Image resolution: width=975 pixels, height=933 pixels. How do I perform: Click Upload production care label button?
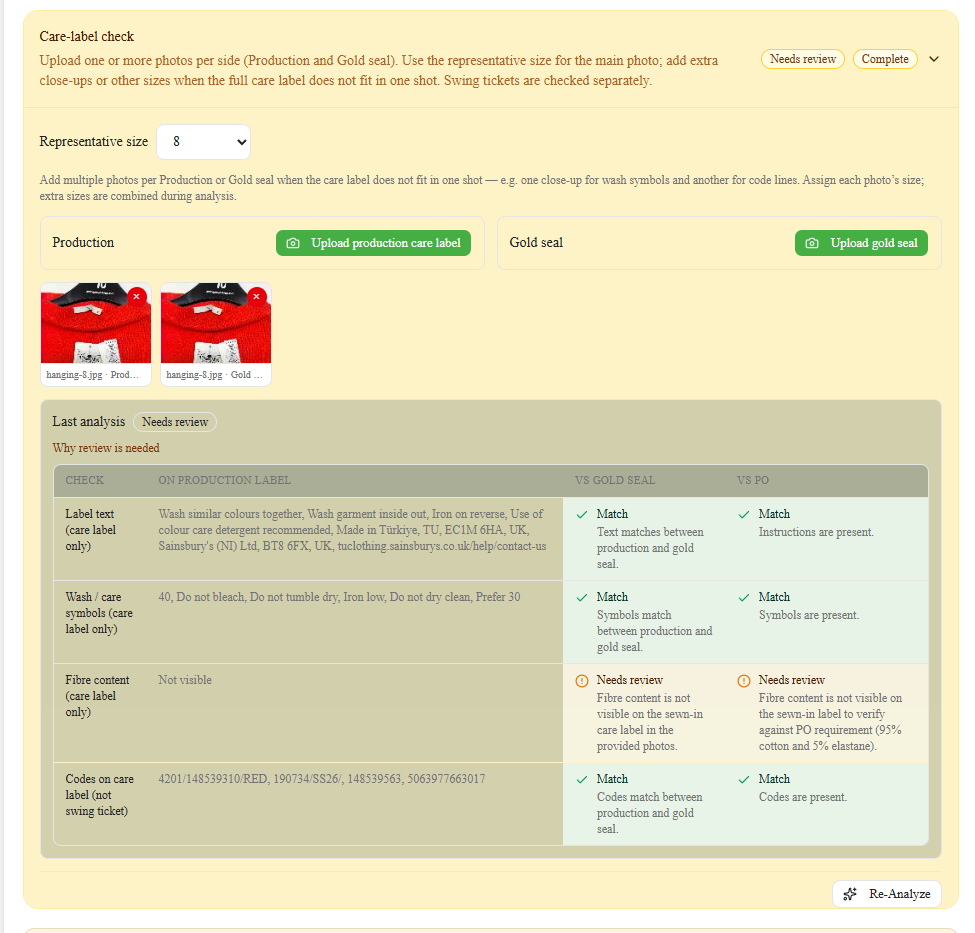[x=373, y=243]
